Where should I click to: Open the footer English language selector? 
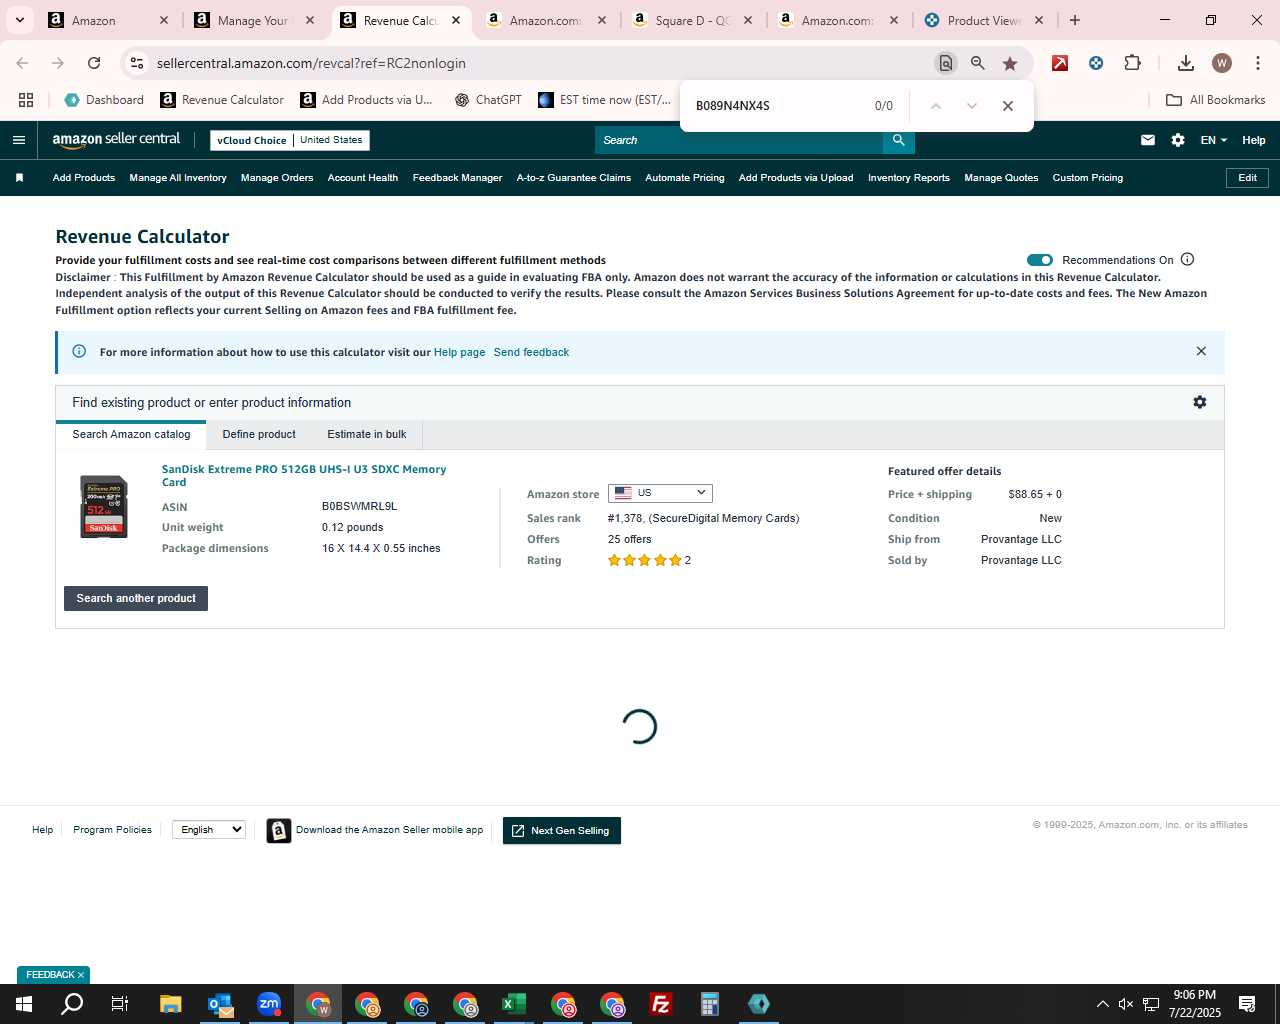[209, 829]
